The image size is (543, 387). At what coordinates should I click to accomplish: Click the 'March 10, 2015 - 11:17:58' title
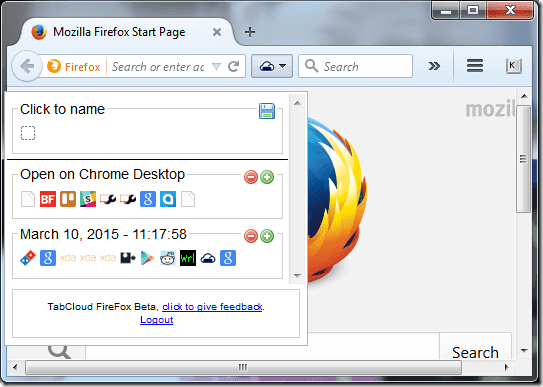coord(103,234)
